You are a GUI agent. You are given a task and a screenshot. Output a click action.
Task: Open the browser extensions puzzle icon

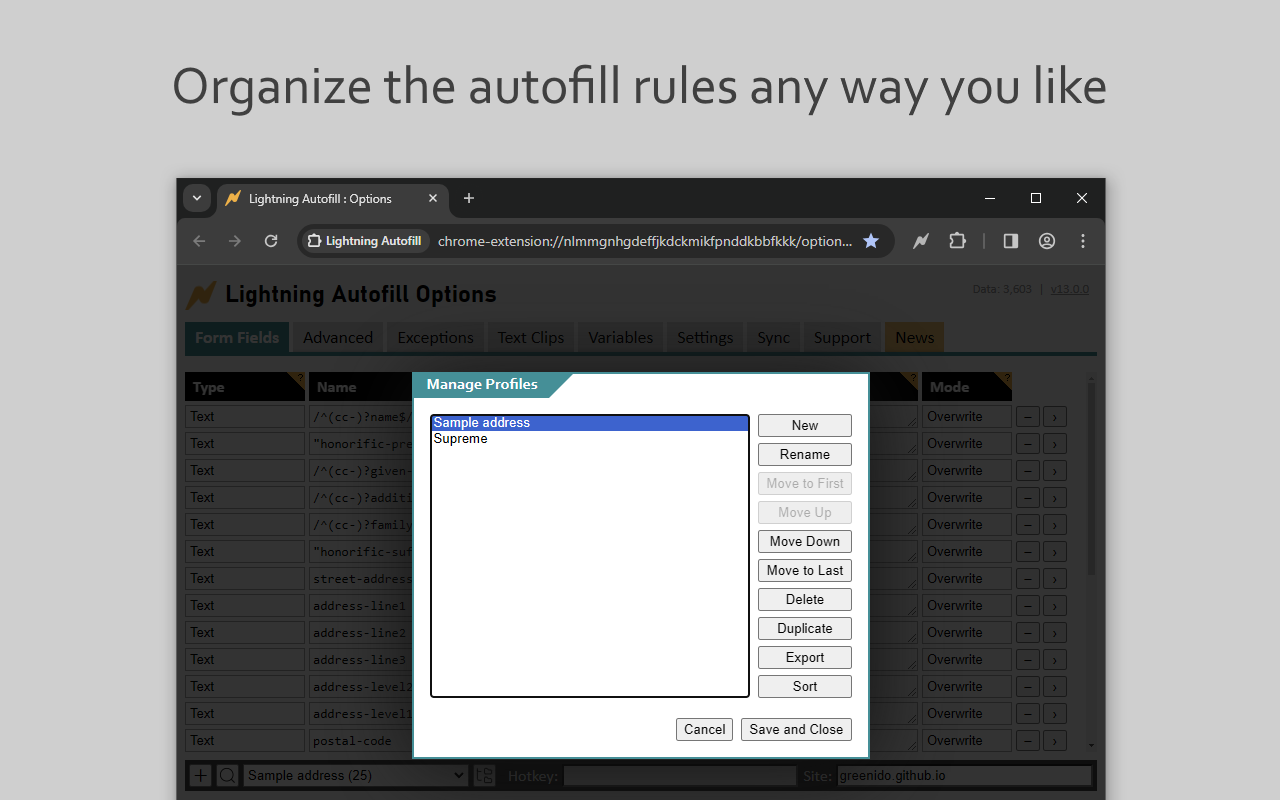click(x=957, y=241)
